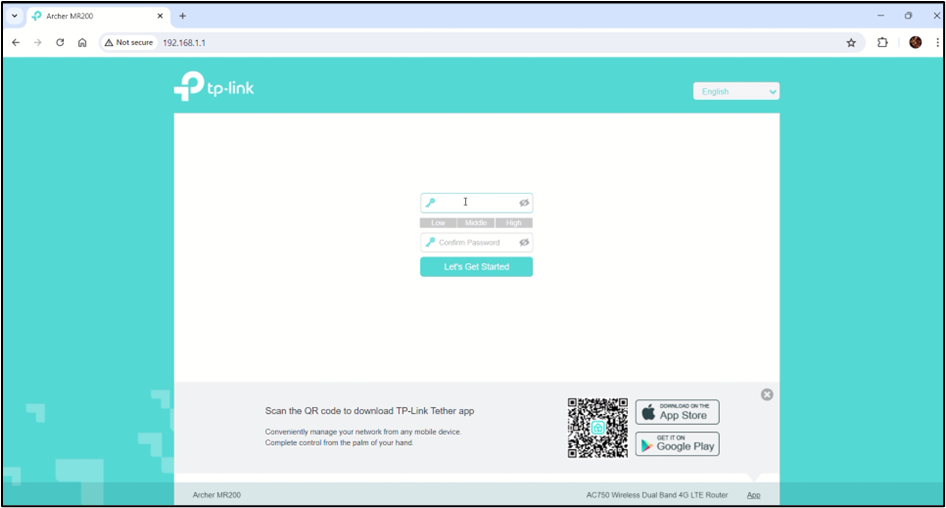Open the English language dropdown
This screenshot has height=508, width=946.
tap(736, 92)
